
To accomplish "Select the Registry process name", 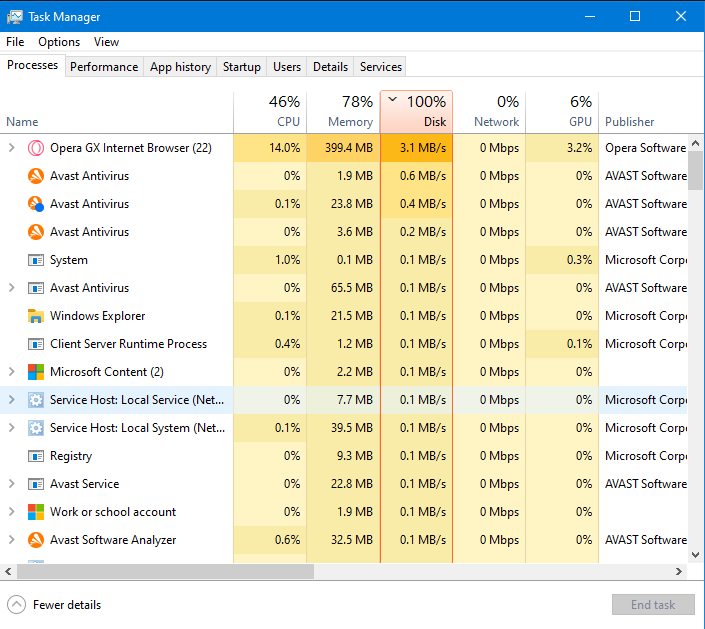I will click(71, 456).
